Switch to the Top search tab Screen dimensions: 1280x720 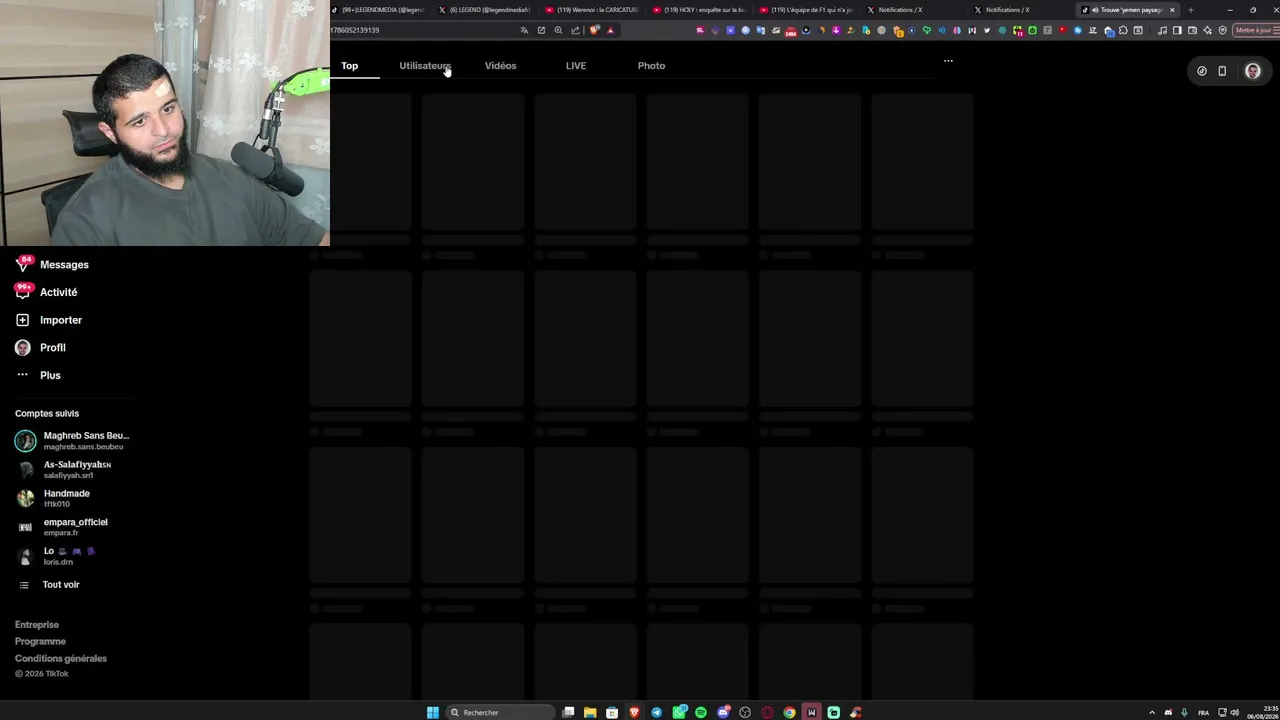(349, 66)
